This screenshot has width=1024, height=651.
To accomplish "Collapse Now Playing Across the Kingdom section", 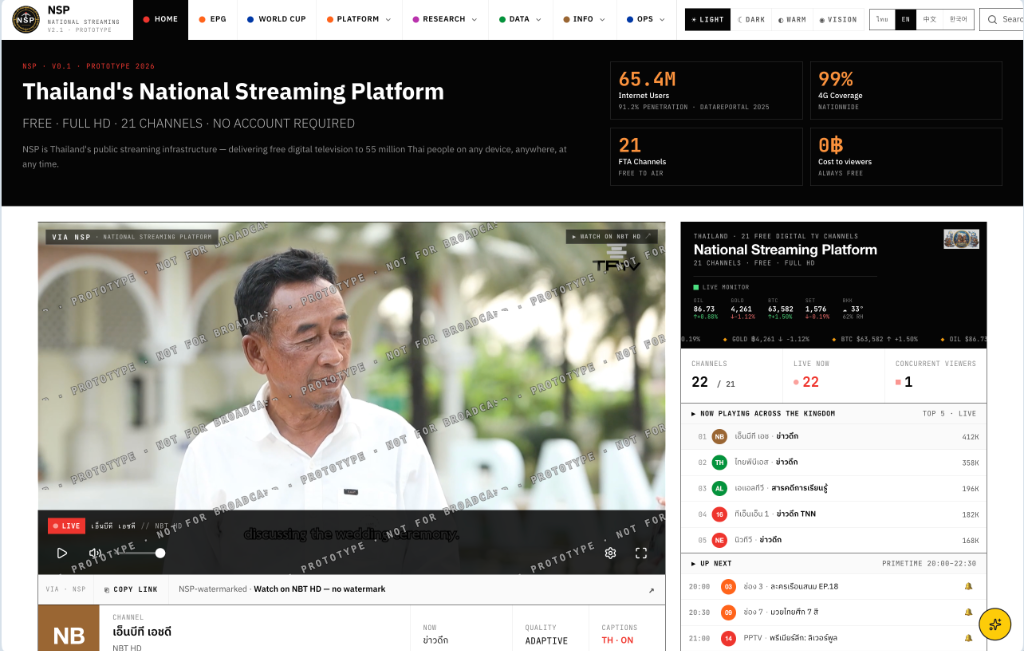I will coord(693,414).
